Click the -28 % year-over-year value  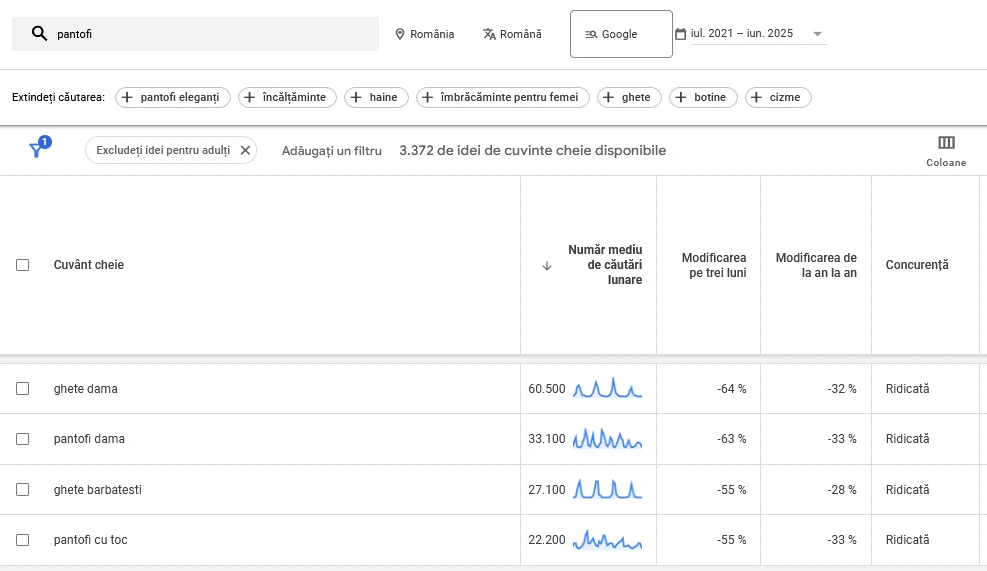point(842,489)
